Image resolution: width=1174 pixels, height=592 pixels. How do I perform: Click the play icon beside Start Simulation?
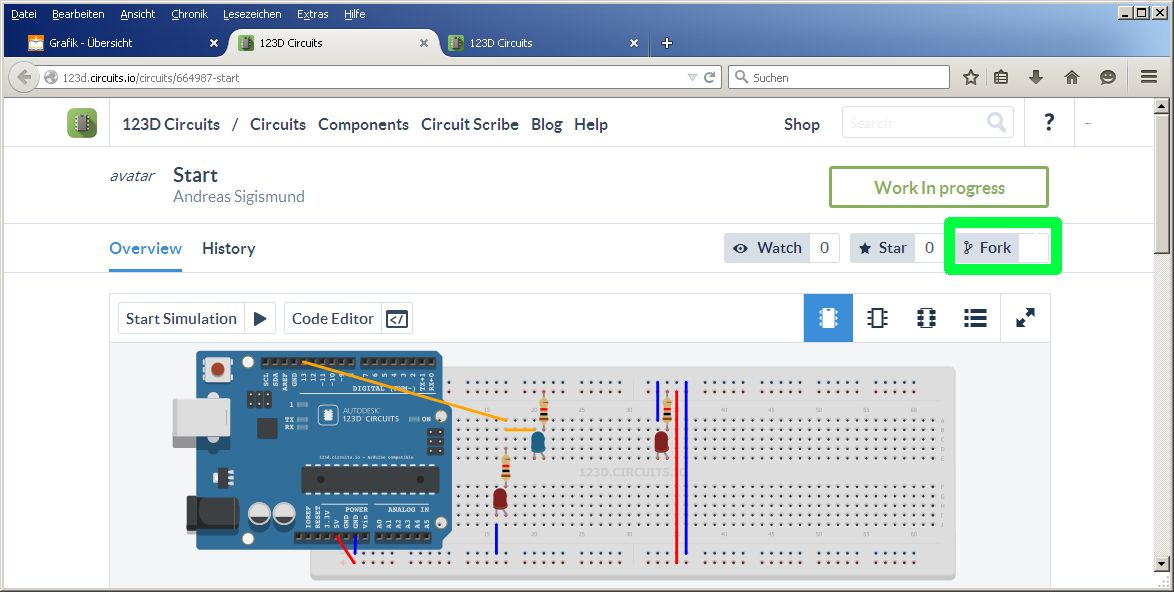[260, 319]
